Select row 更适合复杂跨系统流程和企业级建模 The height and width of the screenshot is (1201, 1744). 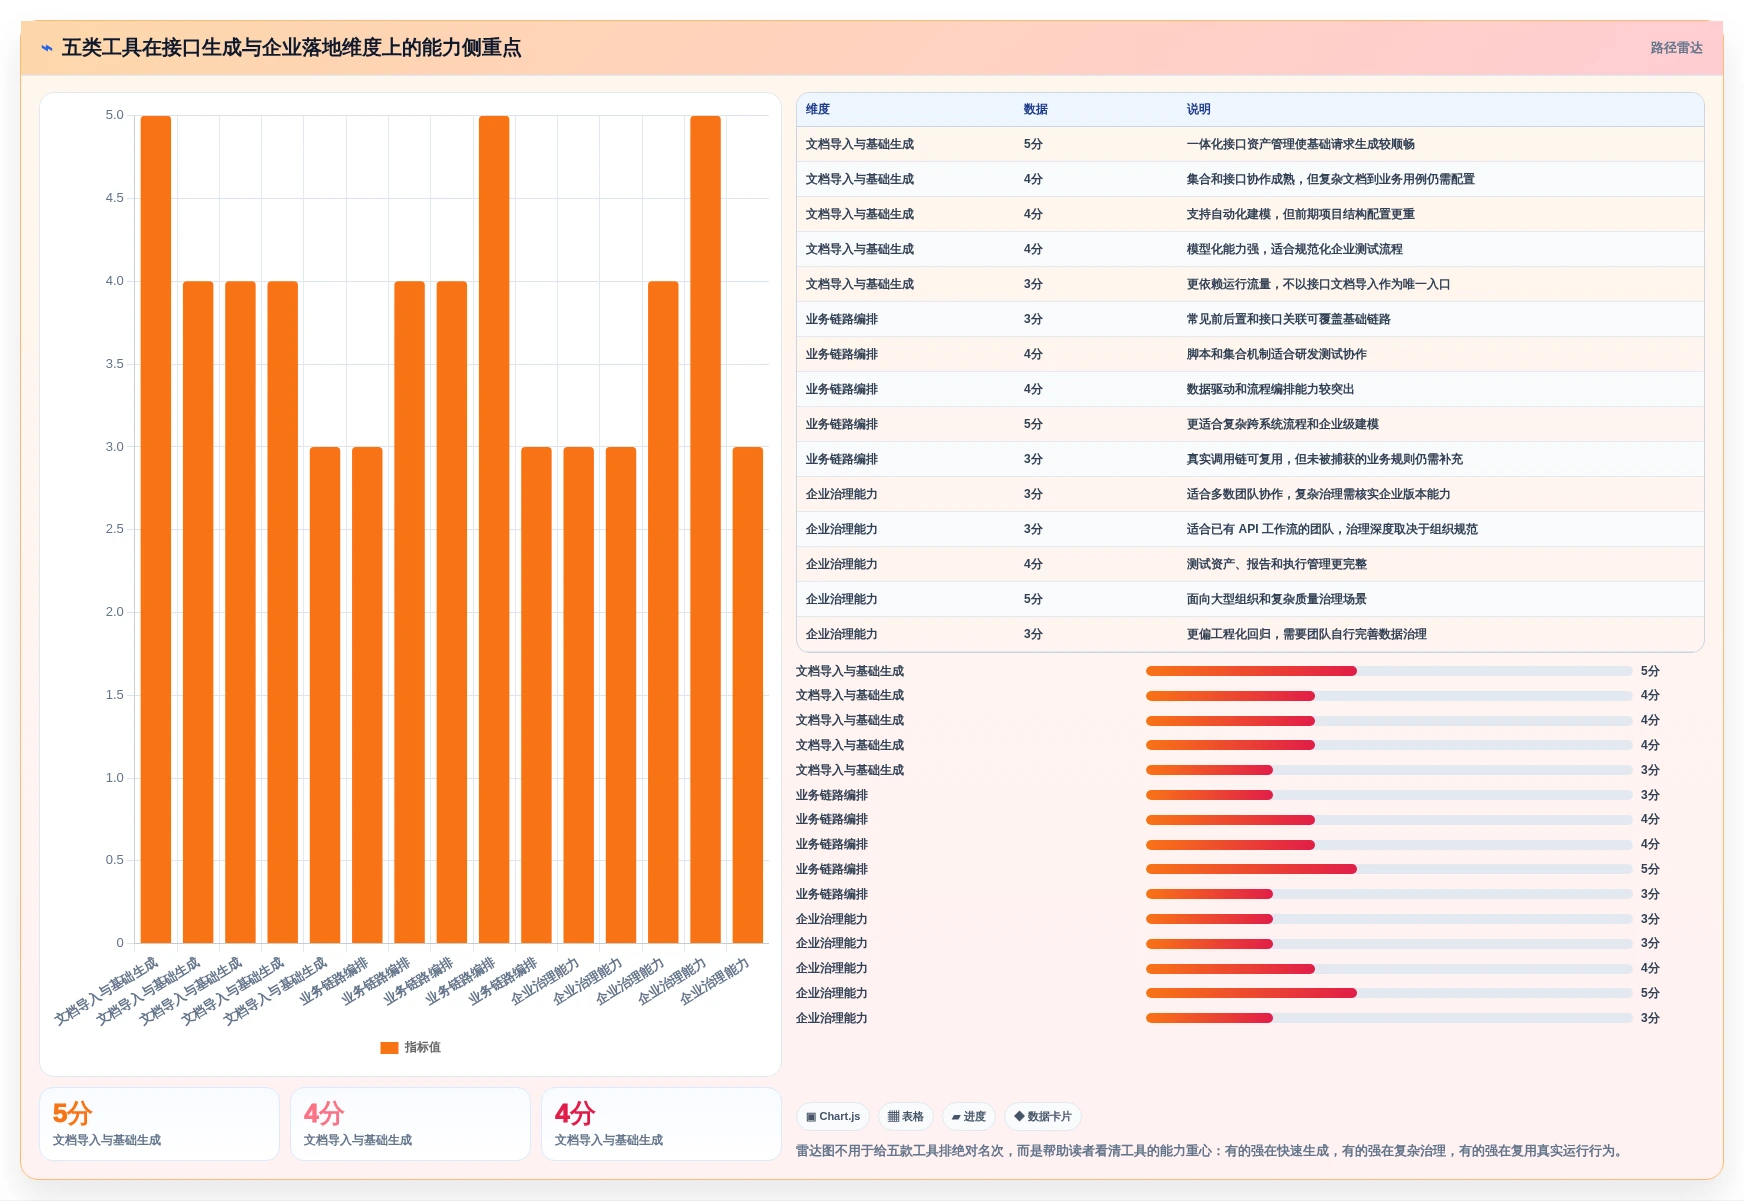[x=1250, y=425]
